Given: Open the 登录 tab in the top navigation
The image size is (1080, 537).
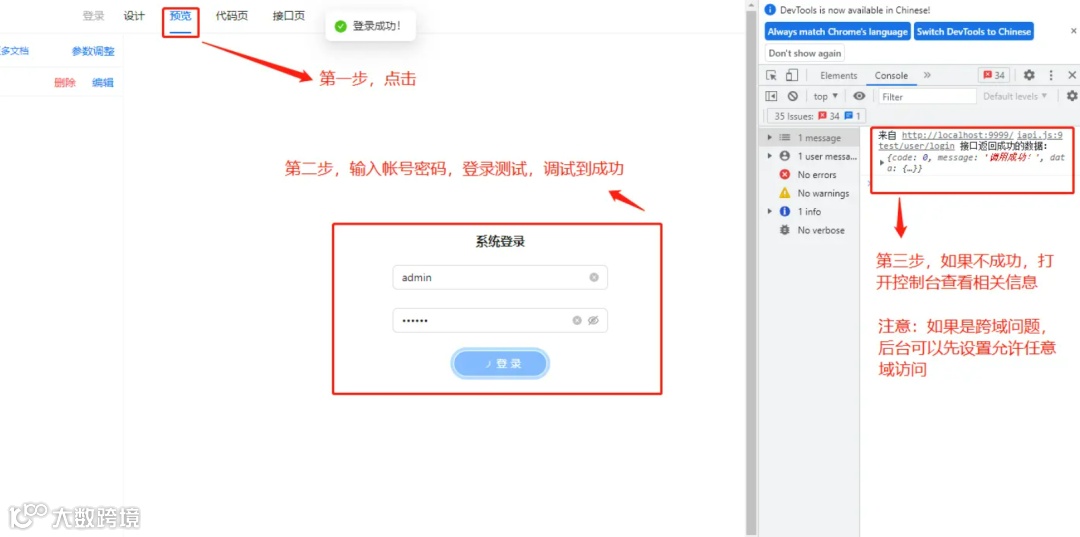Looking at the screenshot, I should [x=94, y=16].
